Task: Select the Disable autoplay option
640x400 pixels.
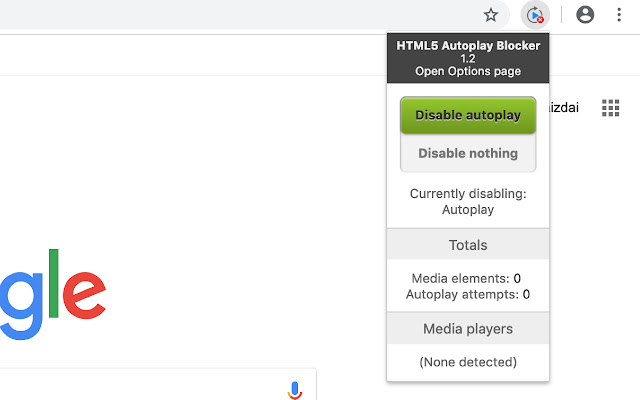Action: 468,115
